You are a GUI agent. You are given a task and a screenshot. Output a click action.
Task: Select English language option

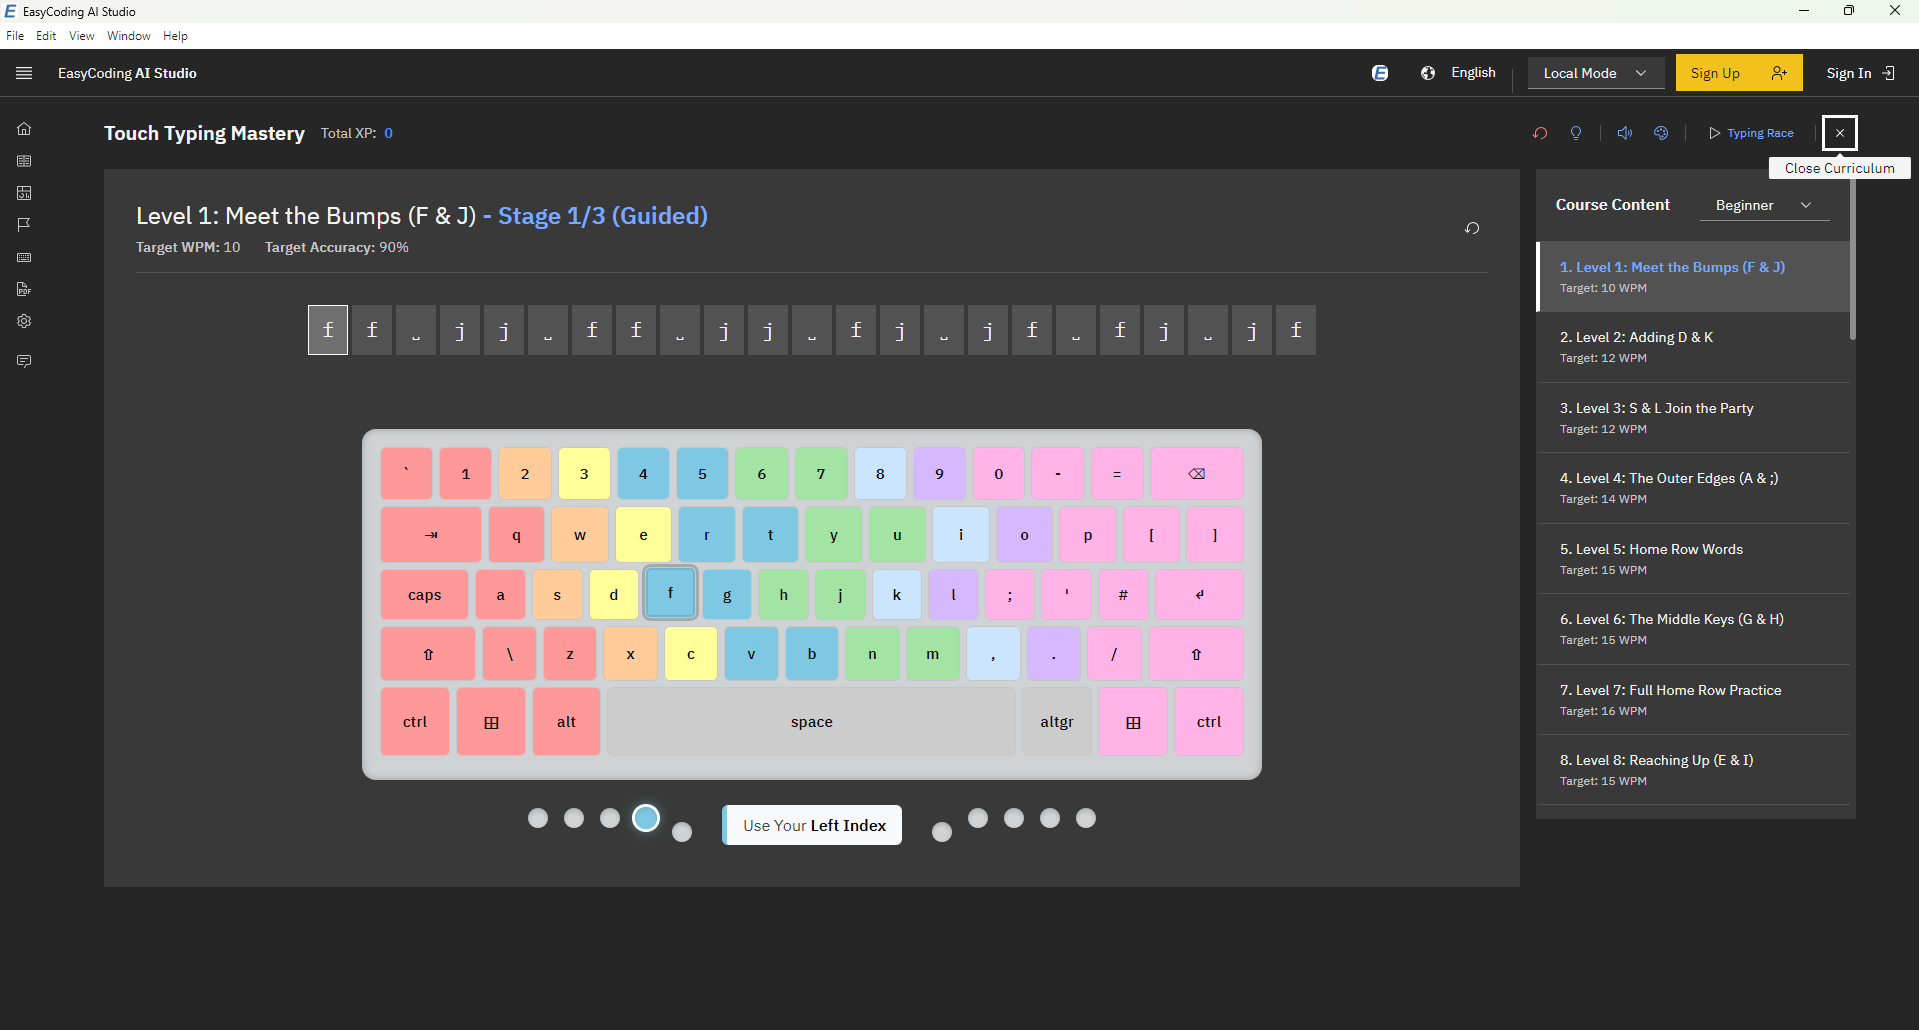[1473, 73]
